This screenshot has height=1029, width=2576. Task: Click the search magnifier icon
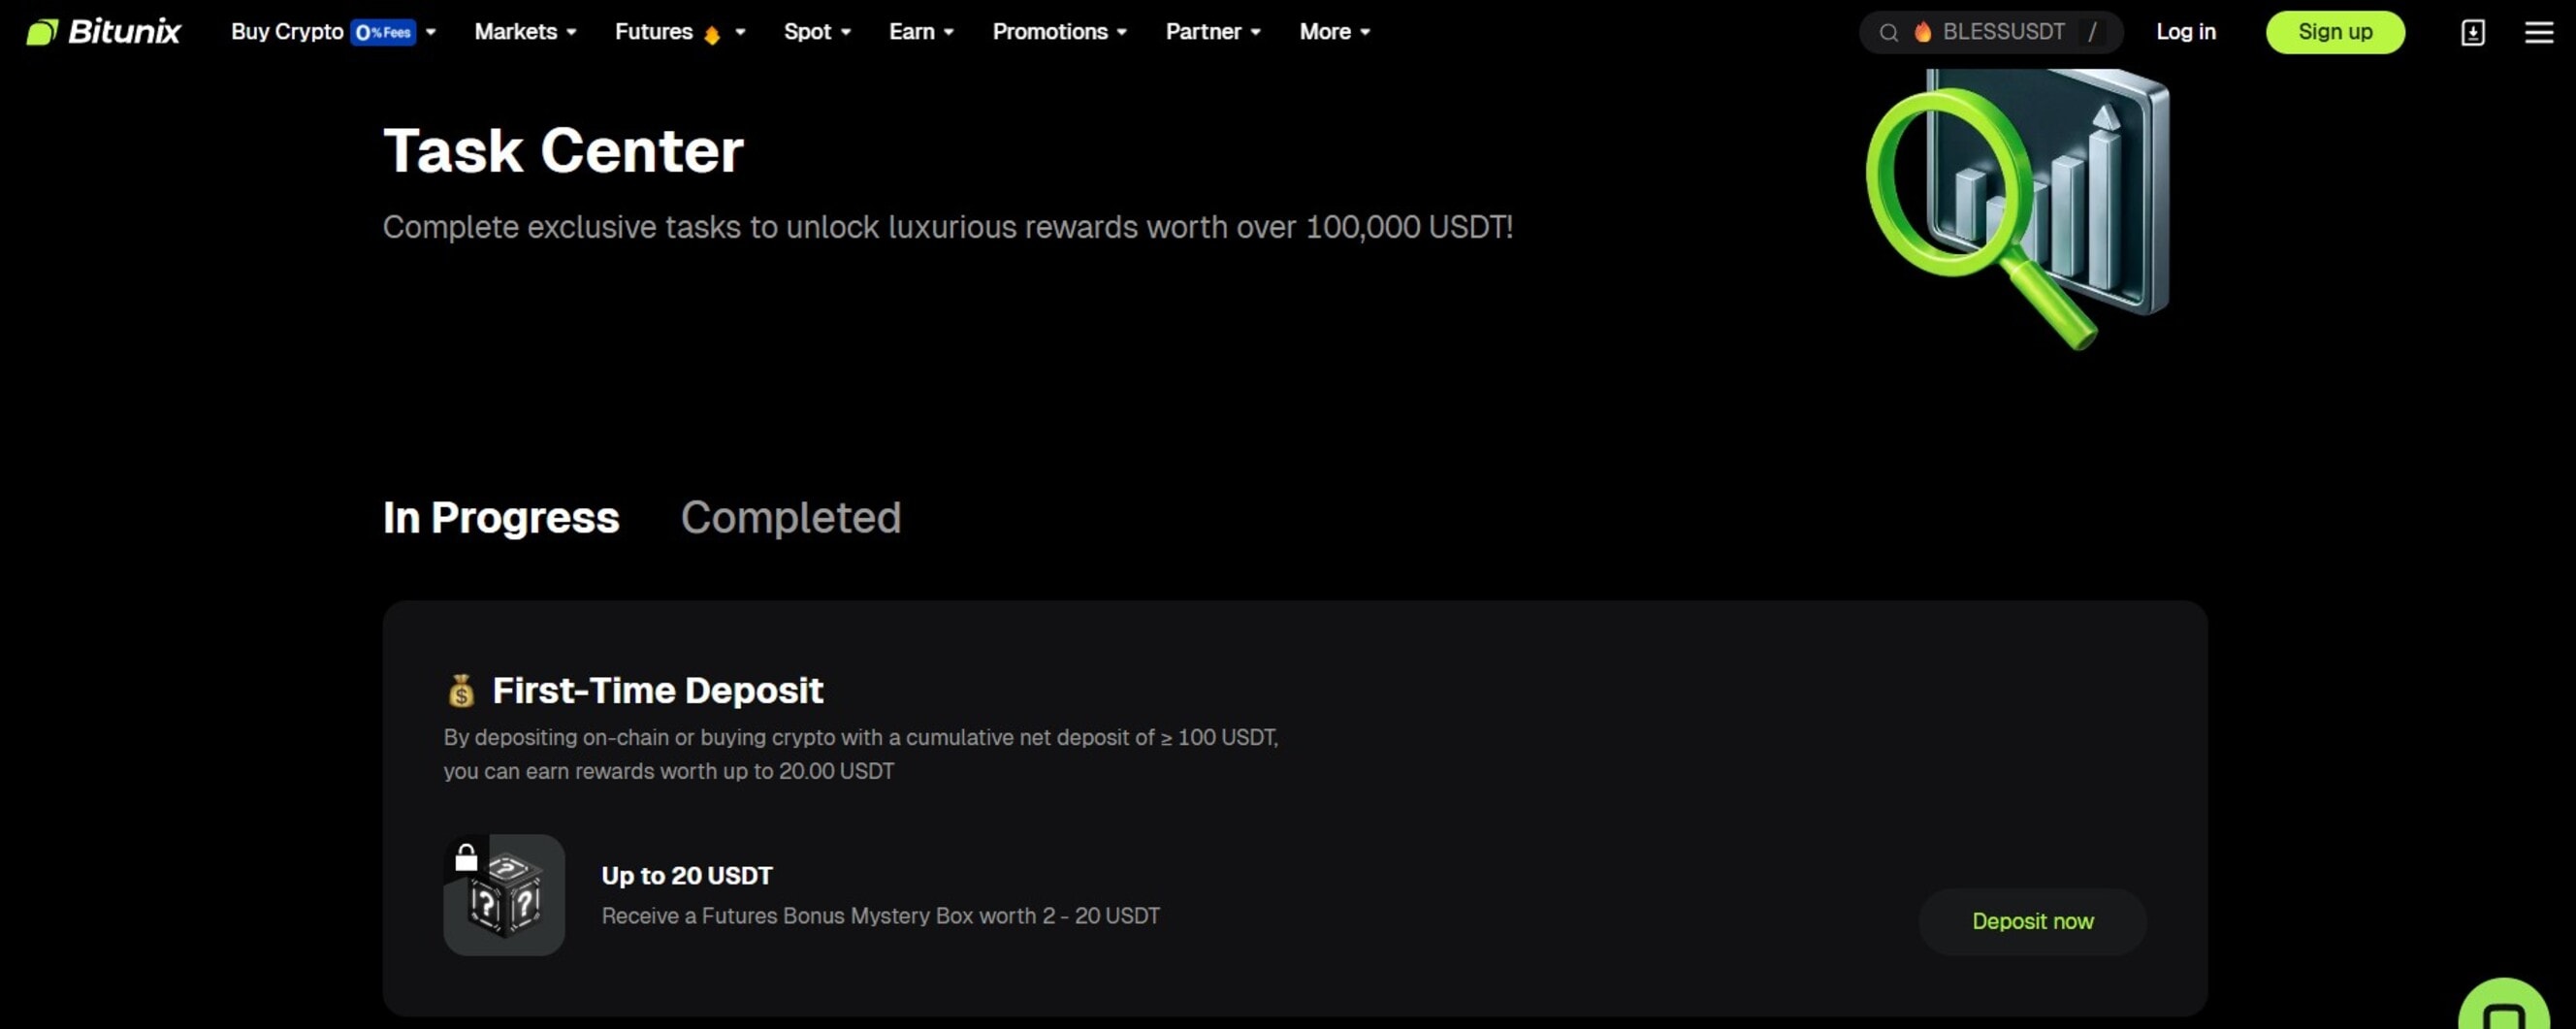click(x=1888, y=32)
